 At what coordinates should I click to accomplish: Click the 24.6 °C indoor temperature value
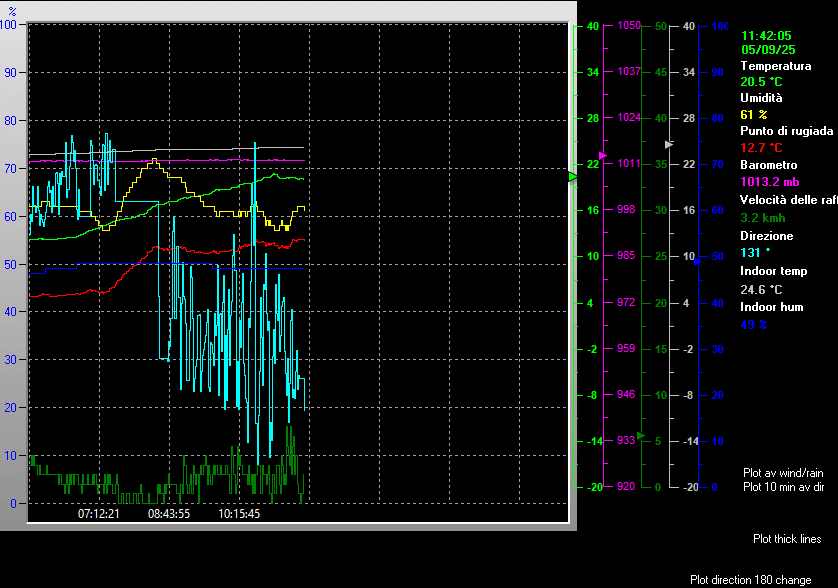click(761, 290)
